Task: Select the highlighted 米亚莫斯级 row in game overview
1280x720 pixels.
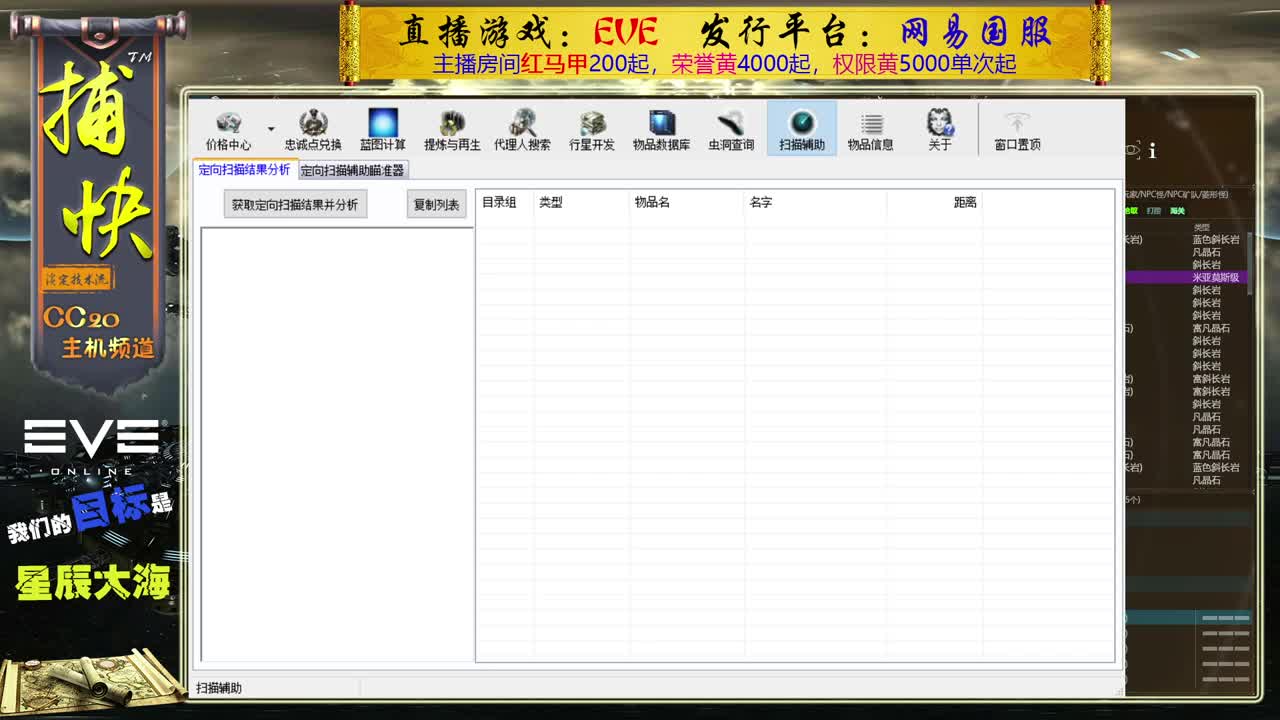Action: (1187, 277)
